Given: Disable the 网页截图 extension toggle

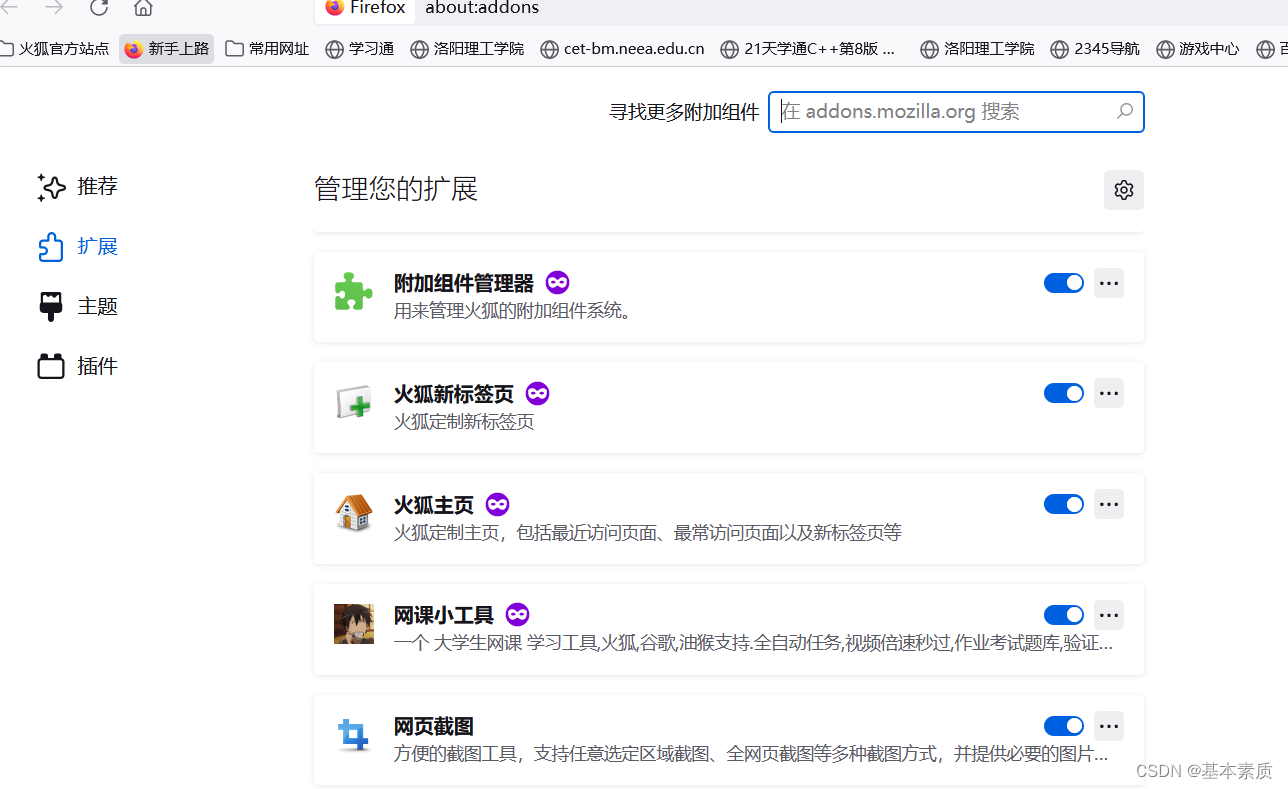Looking at the screenshot, I should pyautogui.click(x=1064, y=726).
